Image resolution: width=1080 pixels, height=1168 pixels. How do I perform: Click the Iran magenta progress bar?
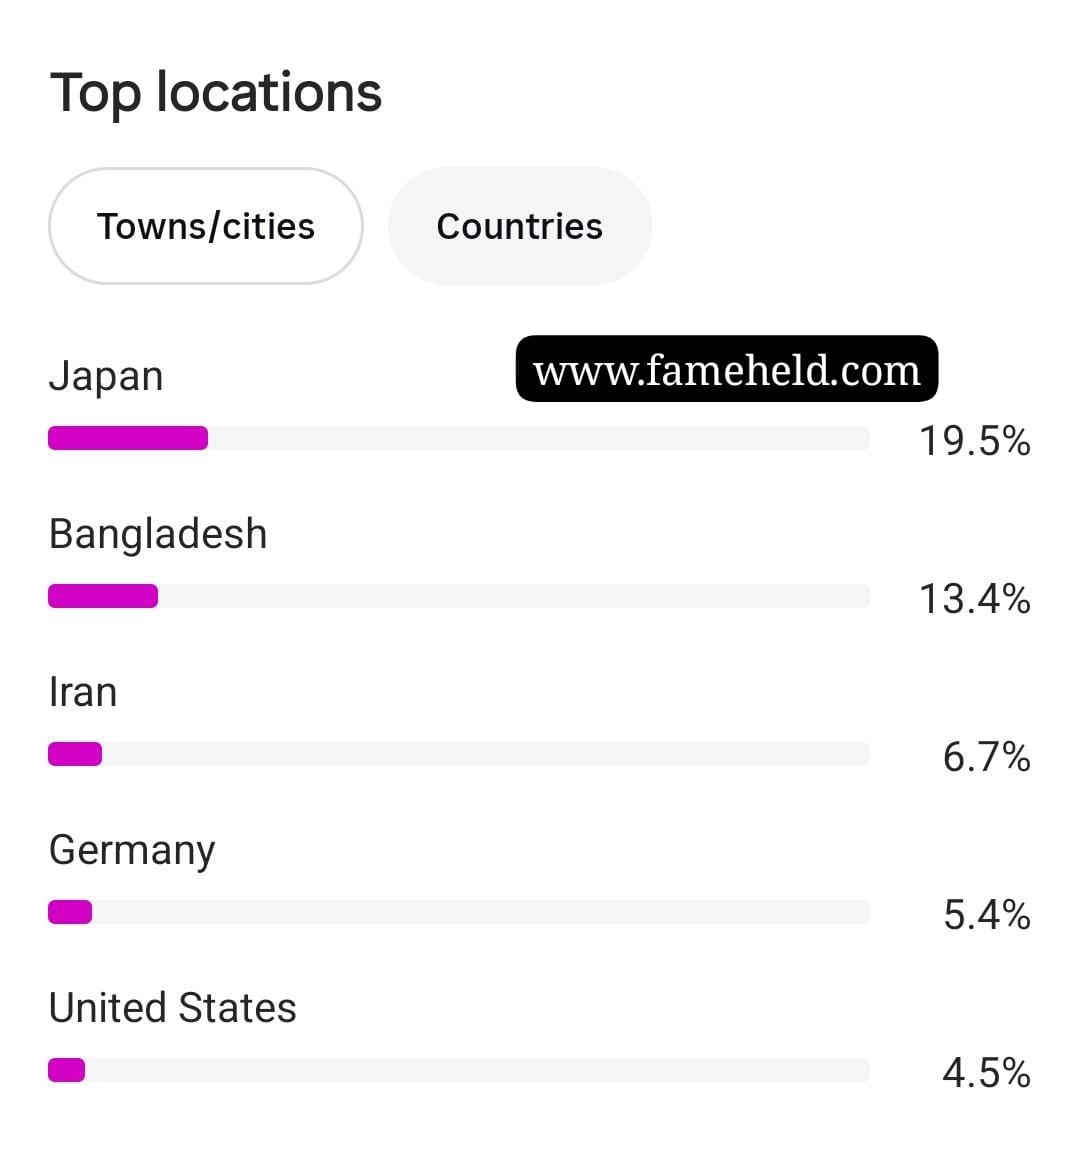75,754
